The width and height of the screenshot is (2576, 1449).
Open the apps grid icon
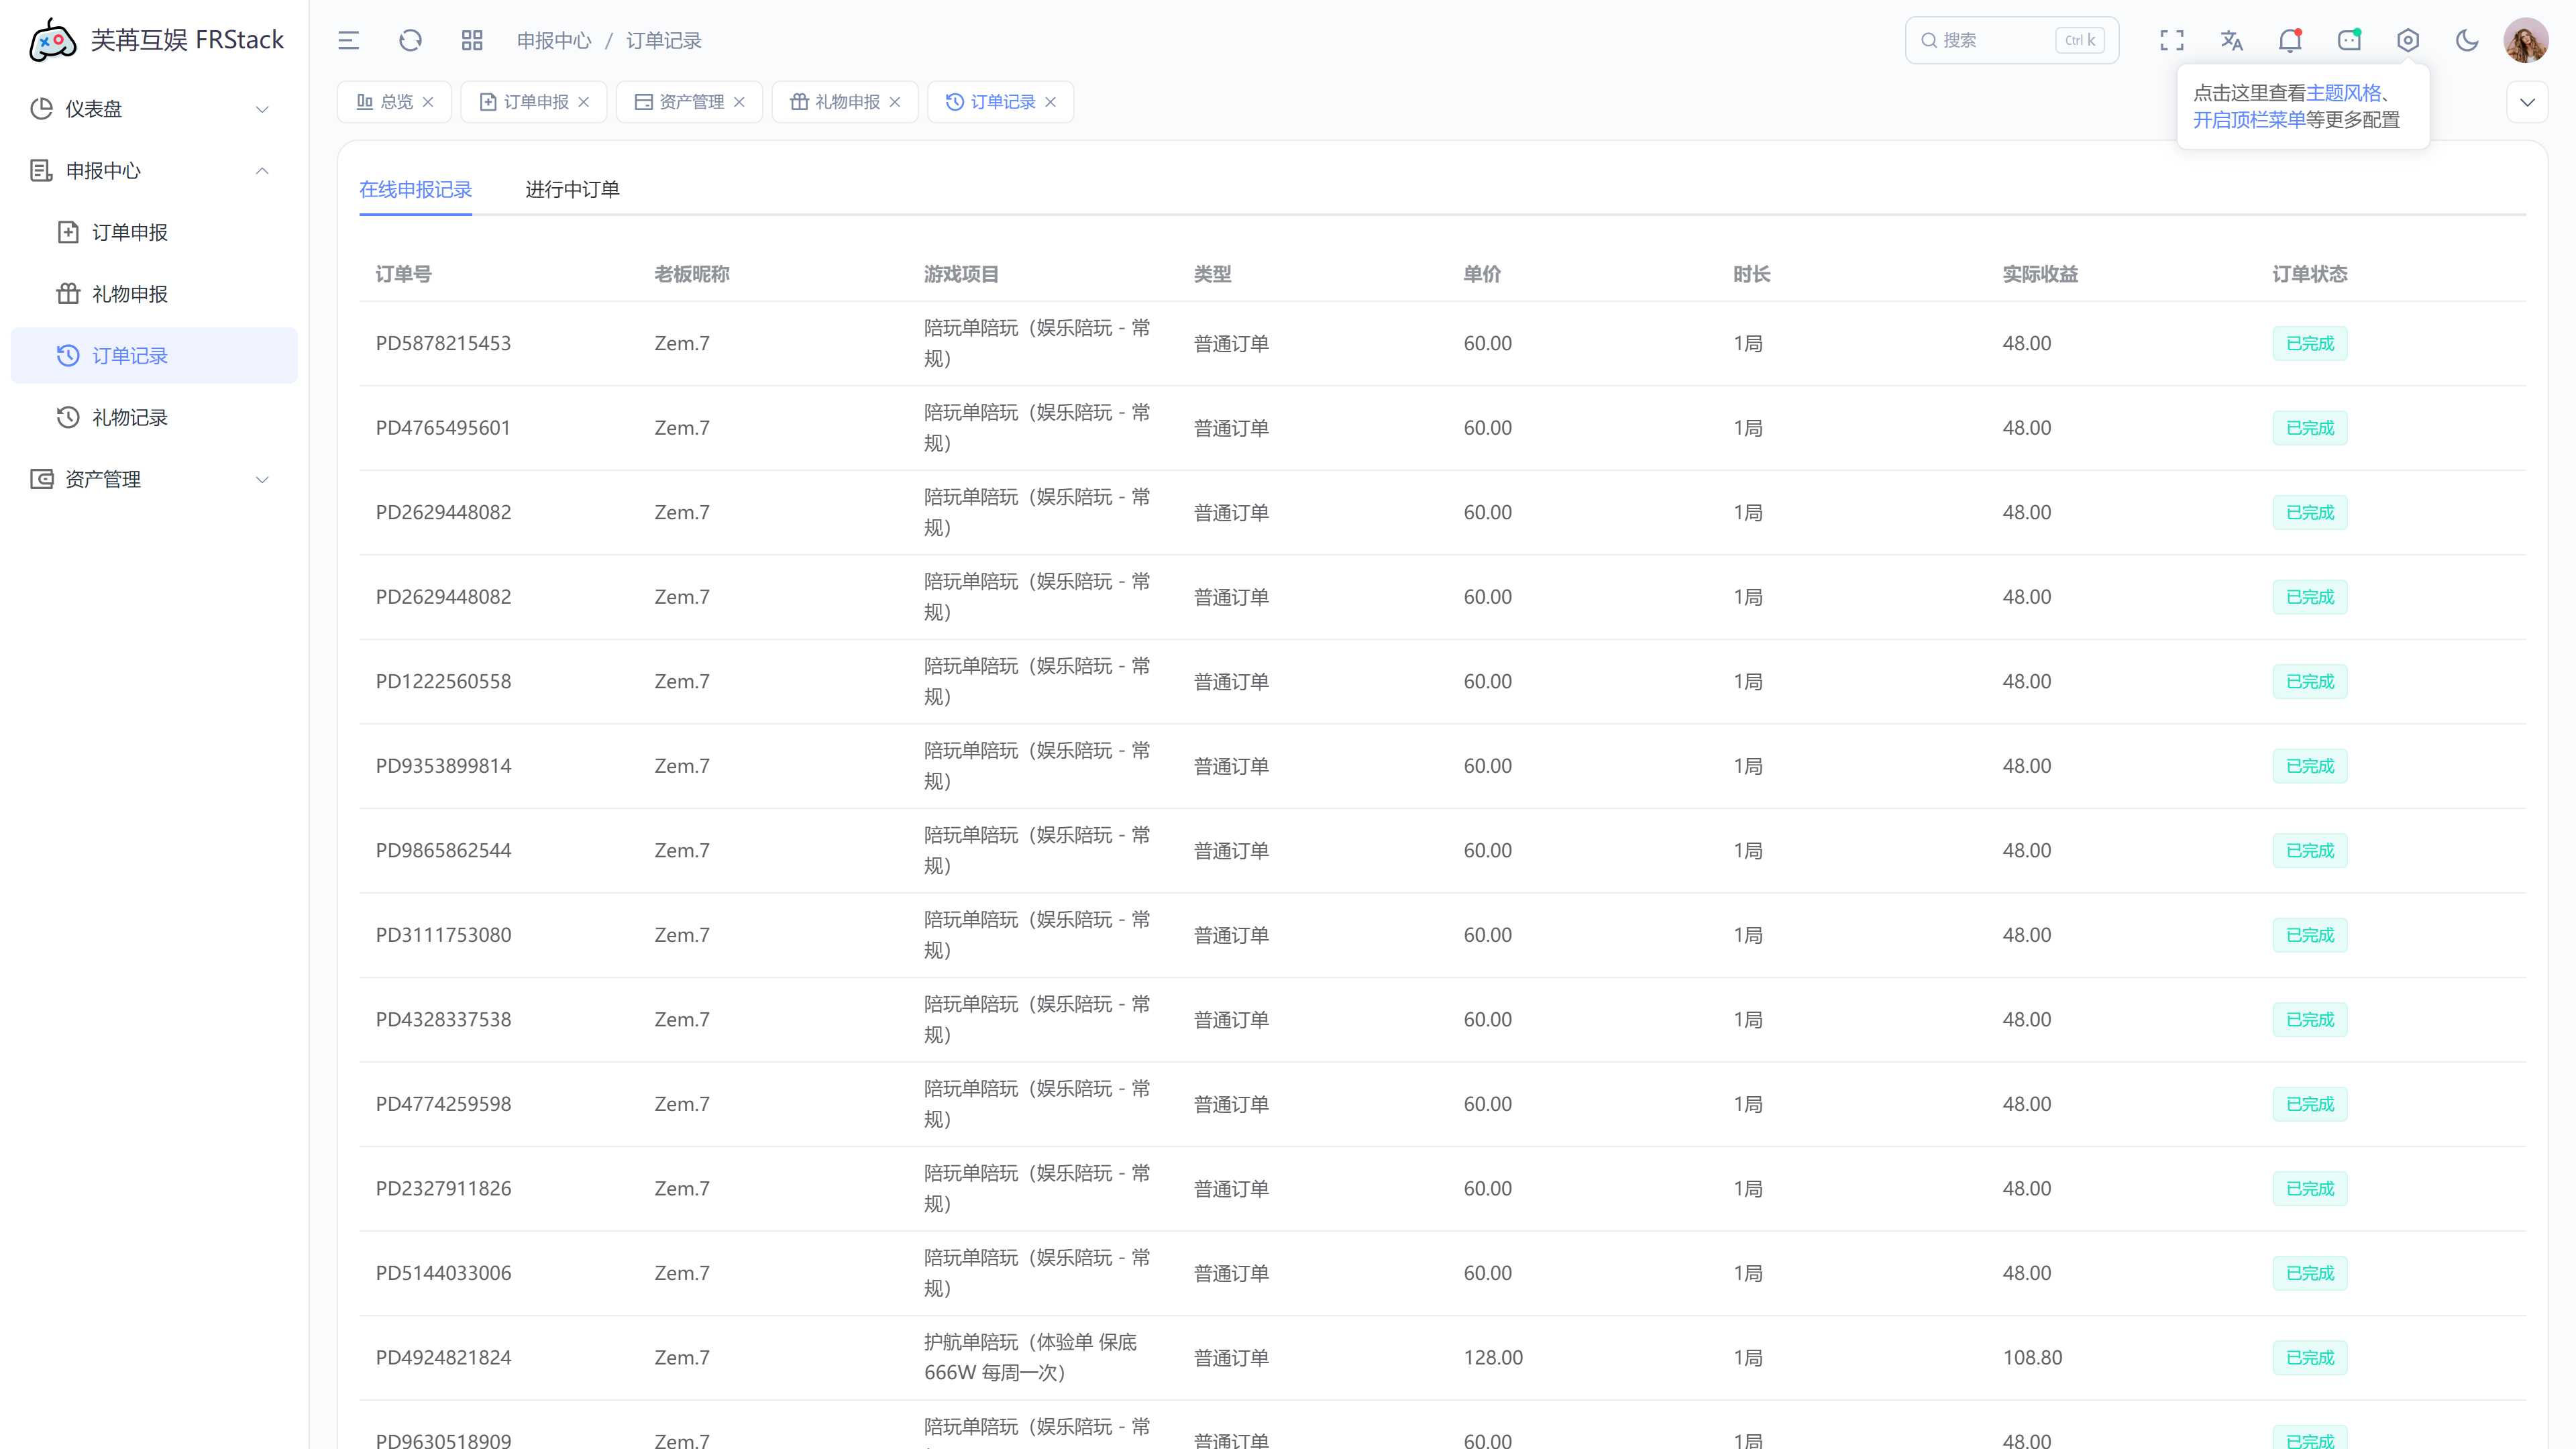click(x=472, y=41)
